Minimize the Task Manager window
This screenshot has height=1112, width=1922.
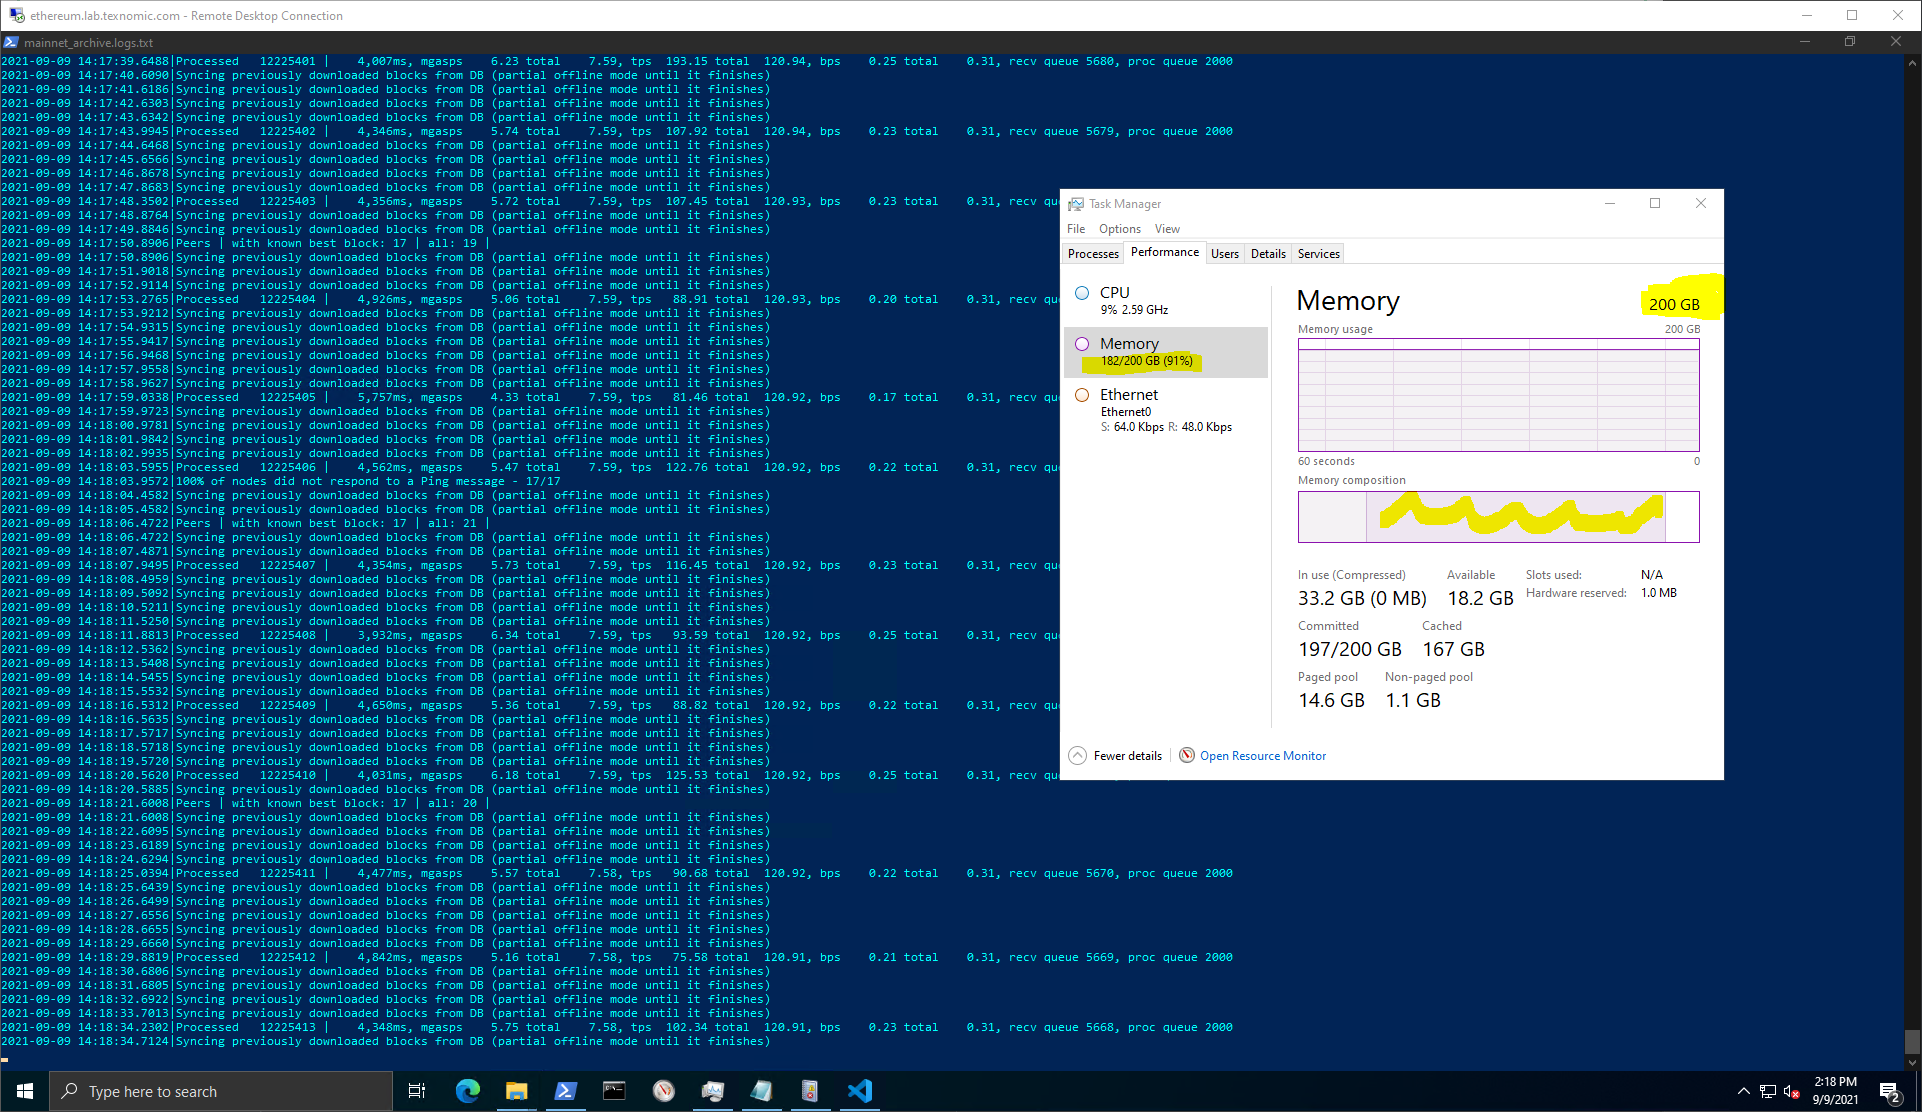tap(1610, 203)
